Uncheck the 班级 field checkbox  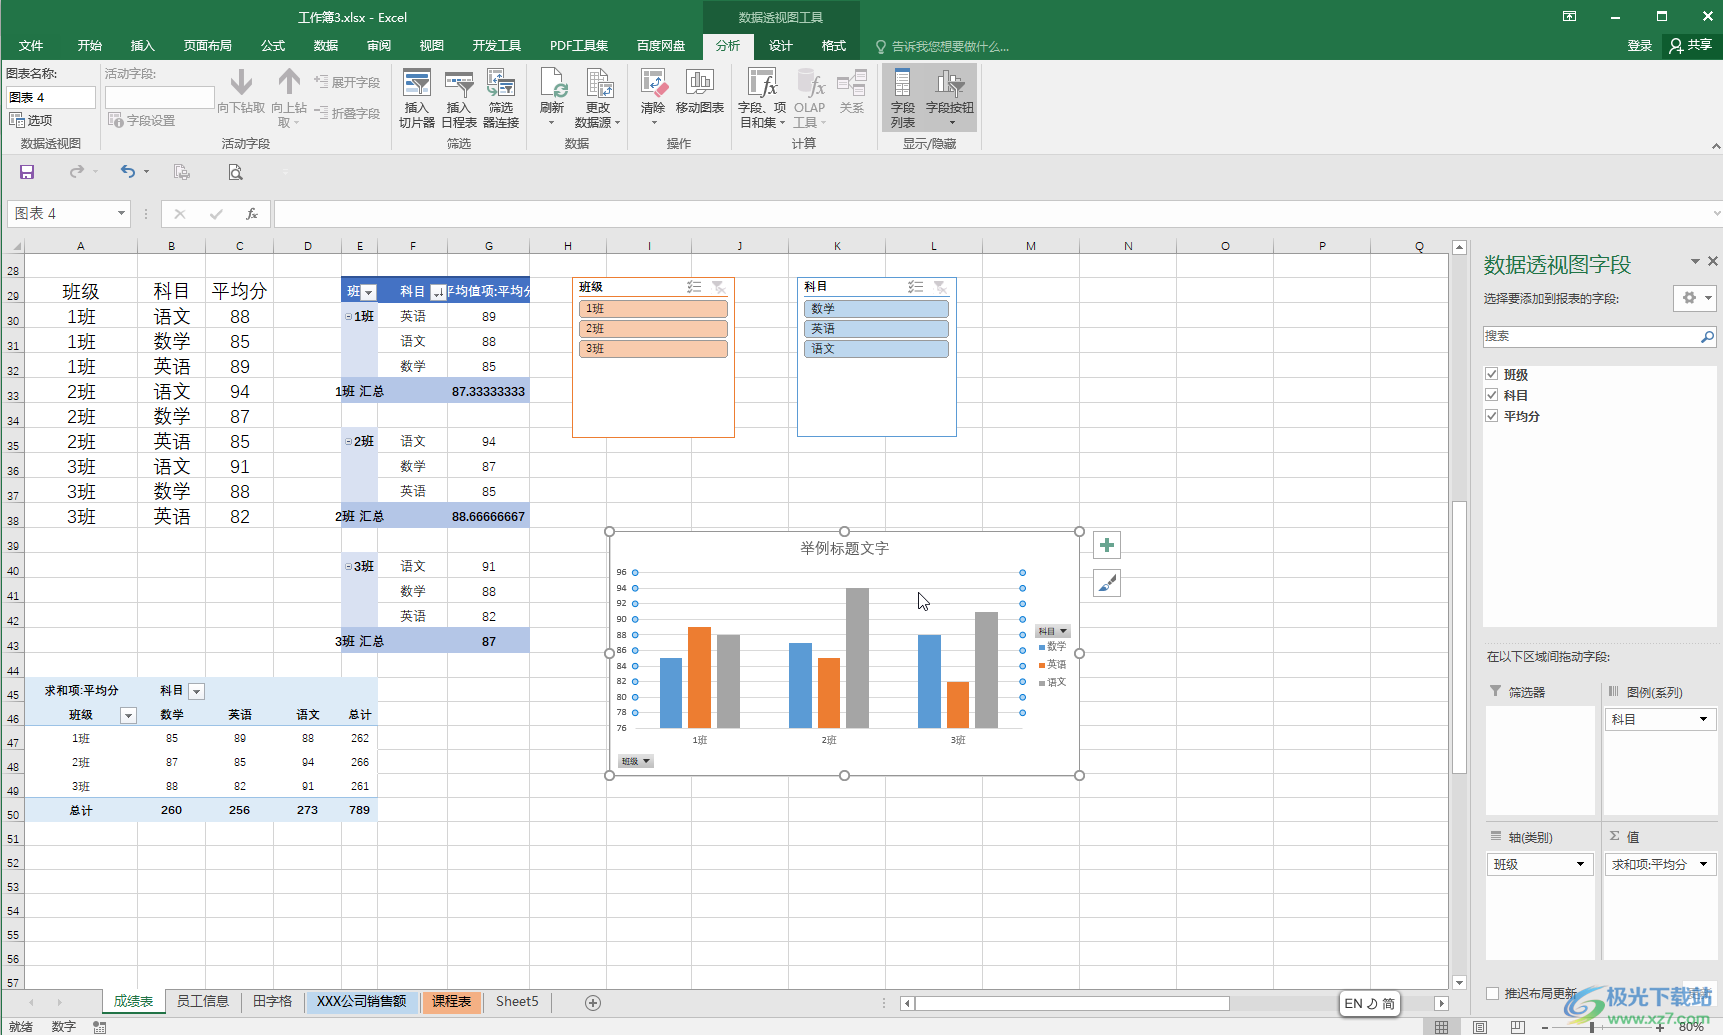coord(1491,374)
